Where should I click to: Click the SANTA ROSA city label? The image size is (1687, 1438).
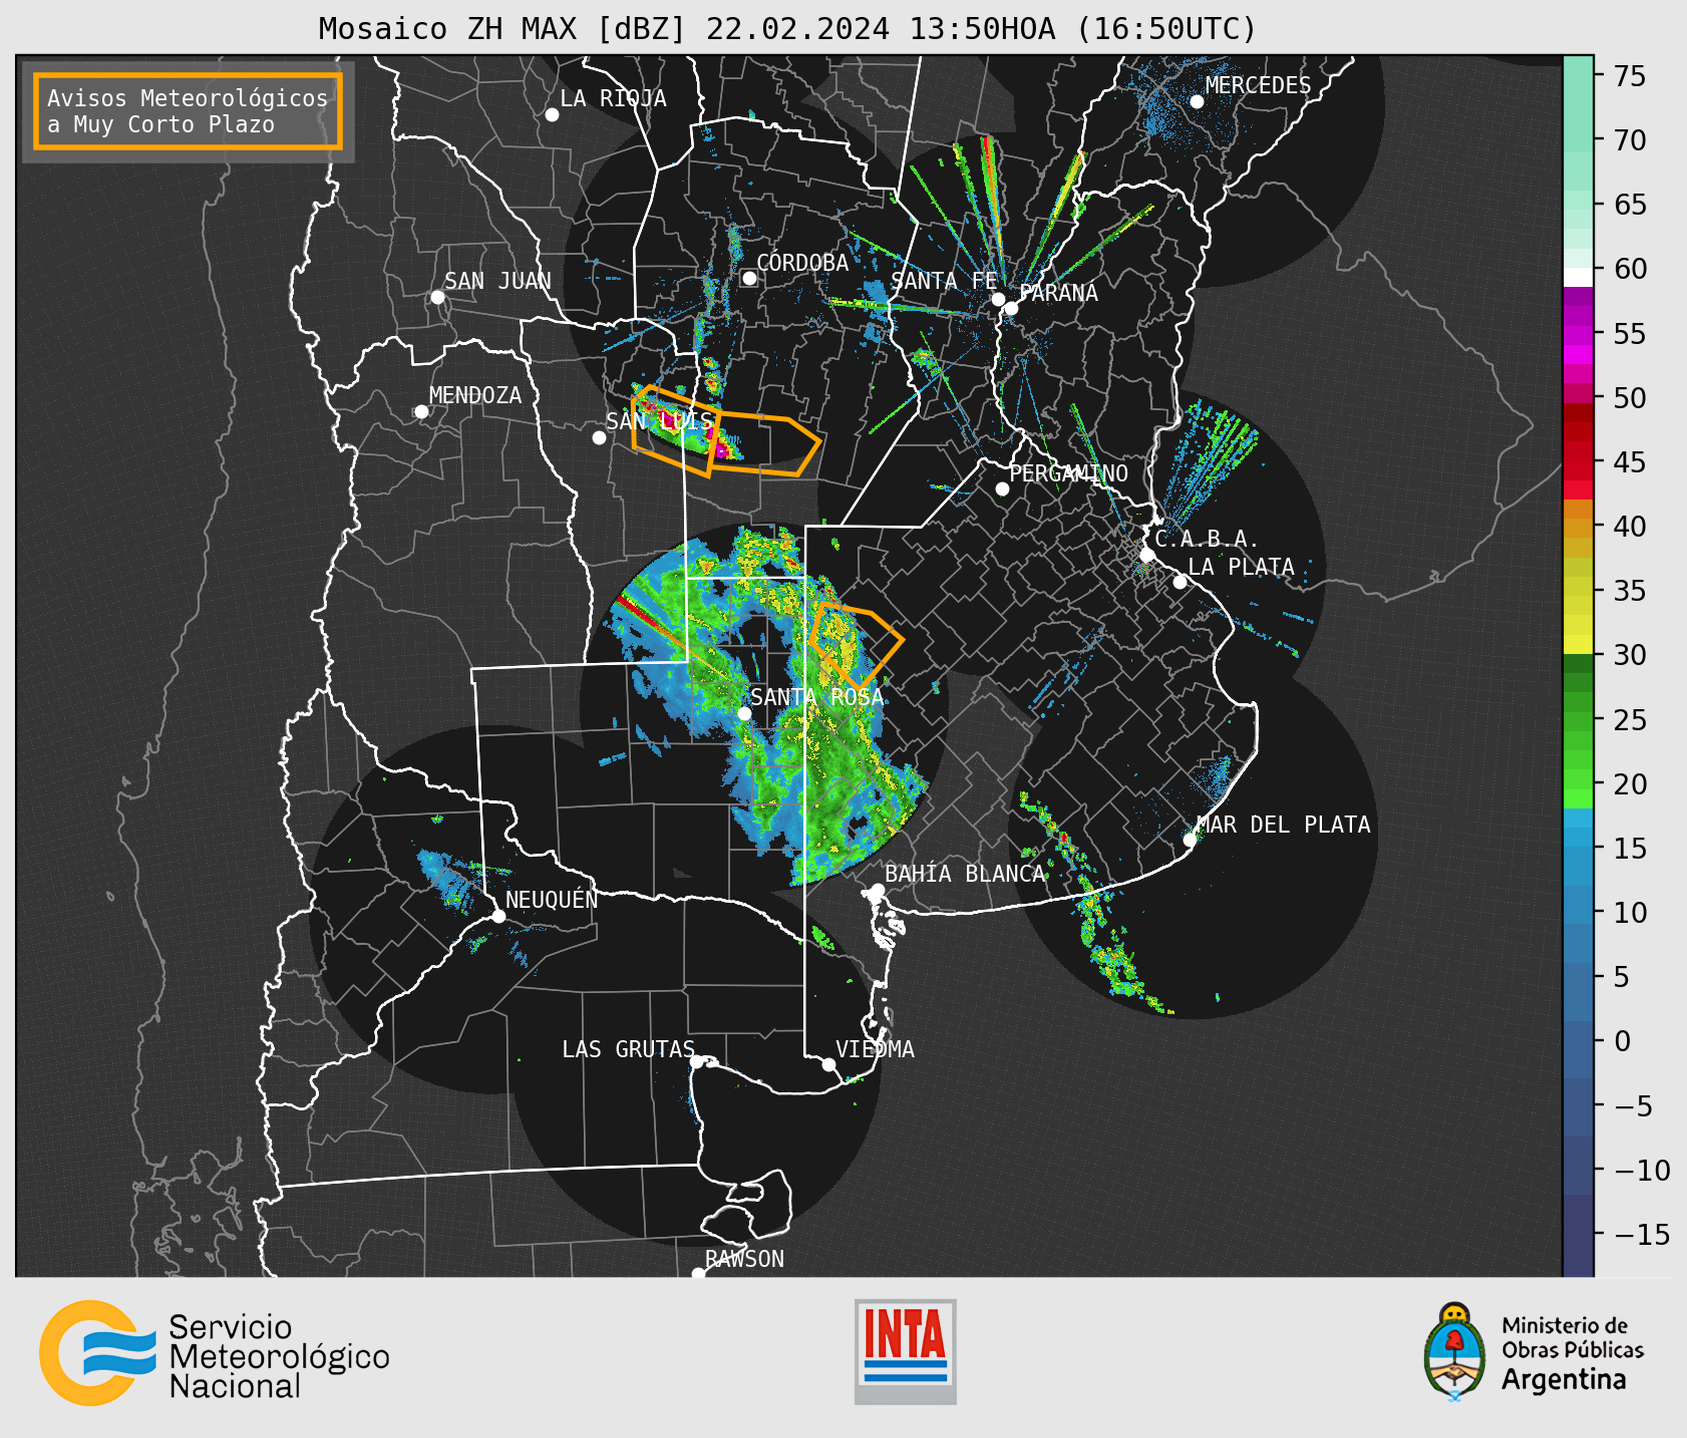(x=817, y=697)
